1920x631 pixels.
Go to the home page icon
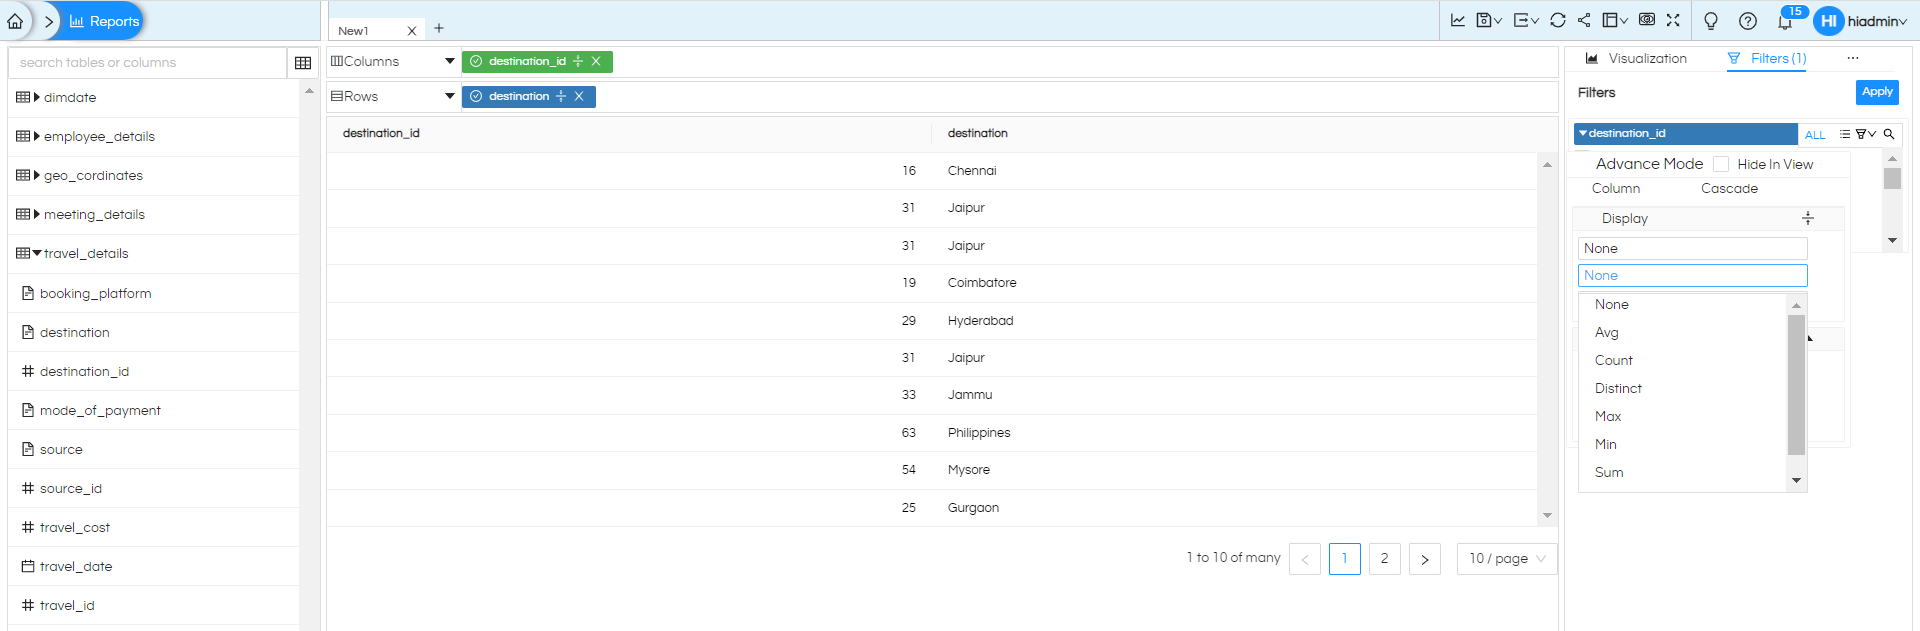pyautogui.click(x=15, y=21)
